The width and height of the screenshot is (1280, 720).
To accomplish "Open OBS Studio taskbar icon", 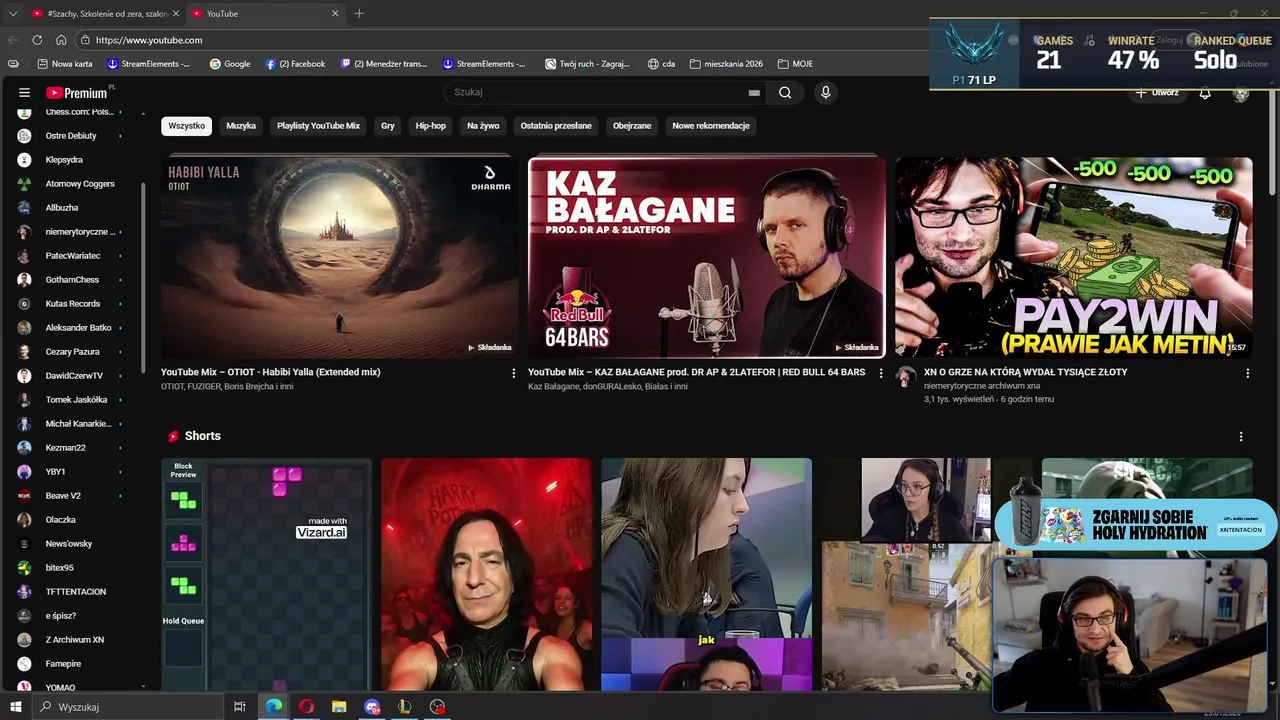I will coord(437,707).
